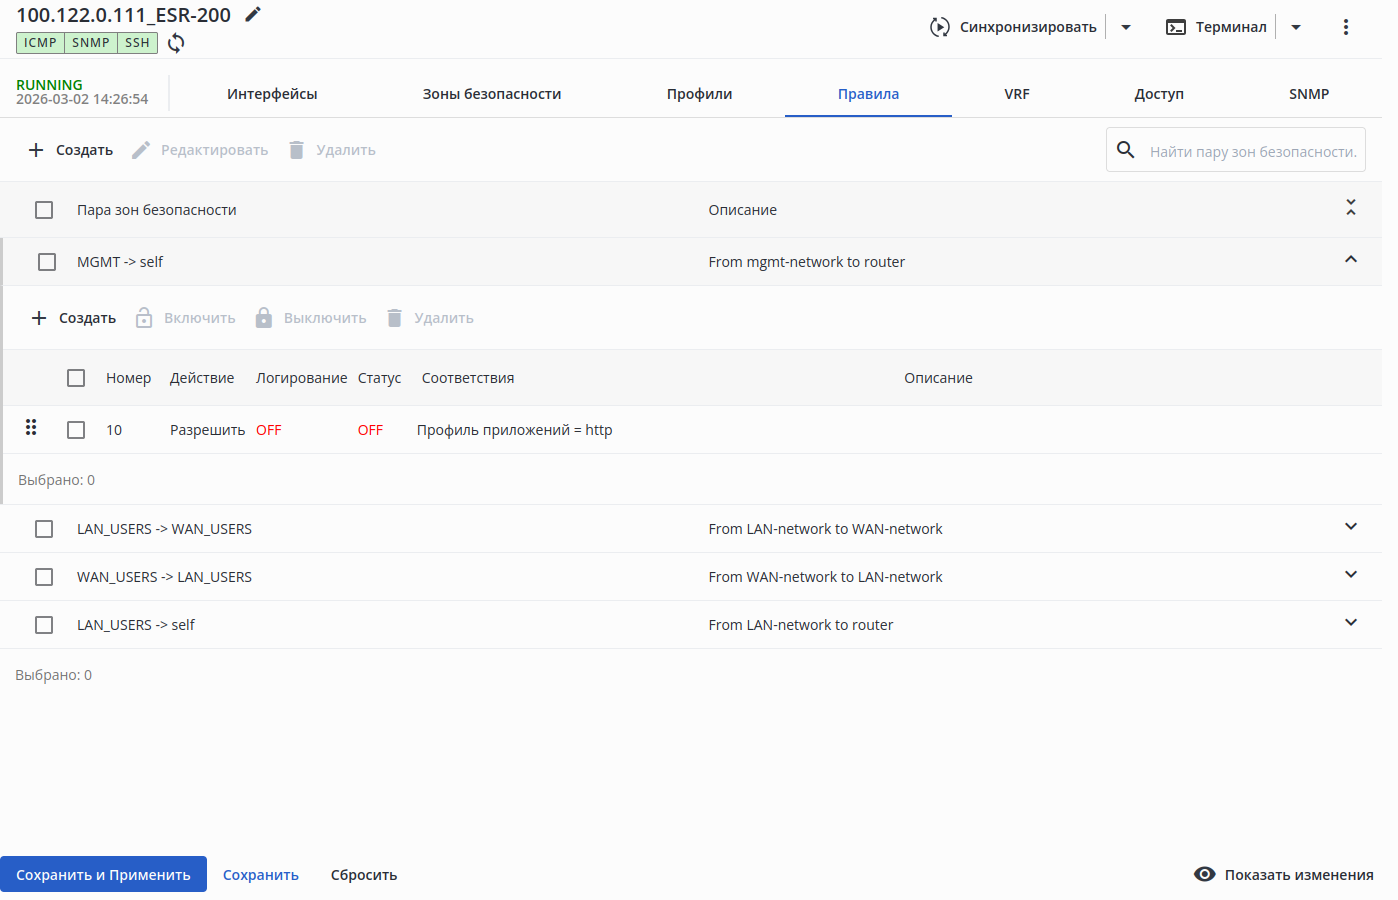Screen dimensions: 1398x900
Task: Tick the MGMT -> self checkbox
Action: click(47, 262)
